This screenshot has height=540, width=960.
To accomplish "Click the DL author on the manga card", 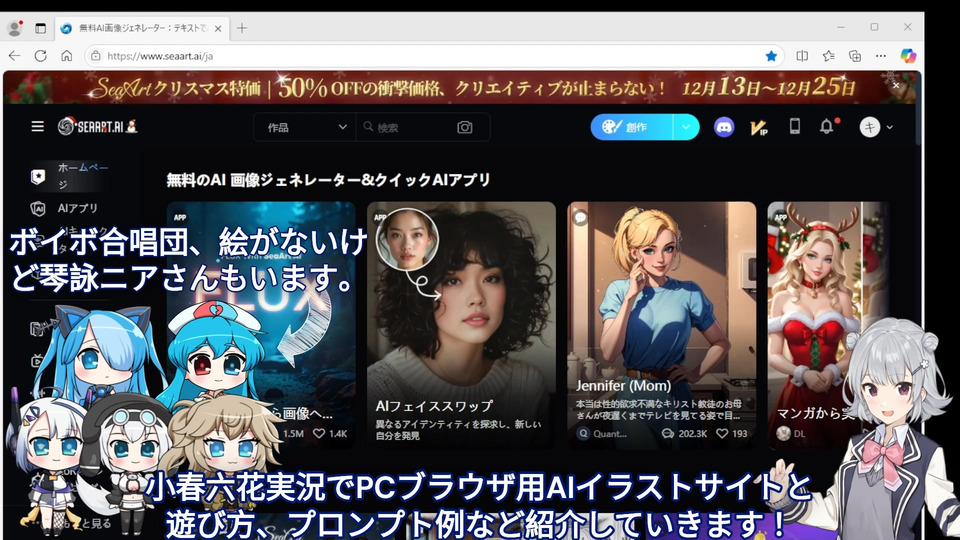I will pos(792,433).
